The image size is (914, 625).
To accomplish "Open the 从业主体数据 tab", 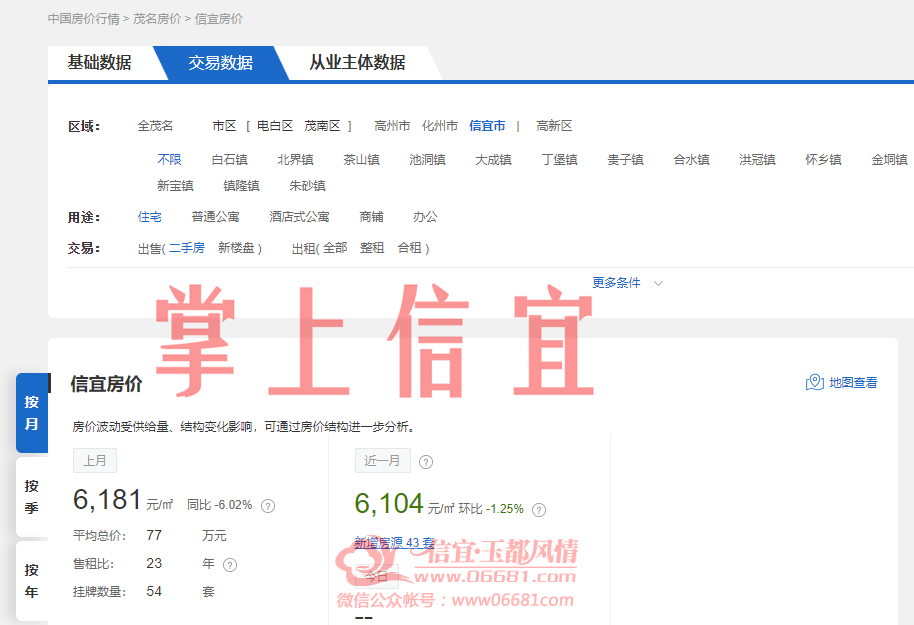I will [357, 62].
